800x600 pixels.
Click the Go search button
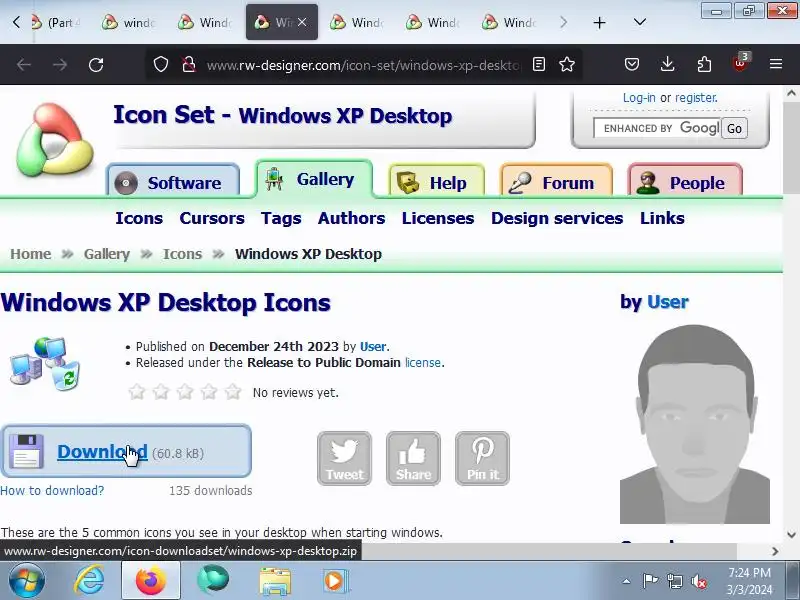pyautogui.click(x=734, y=128)
